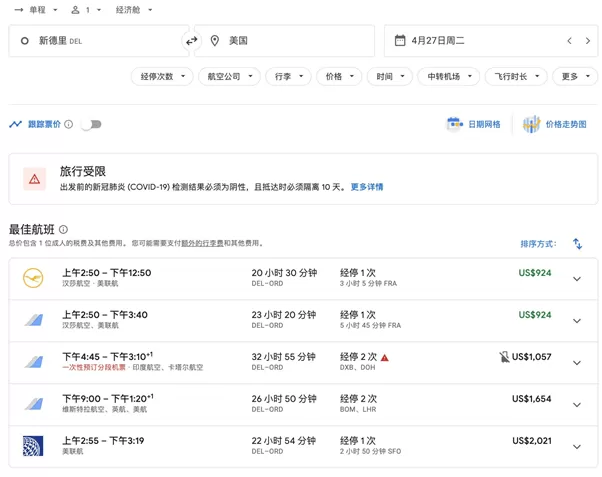Click the 26 小时 50 分钟 duration text
Viewport: 602px width, 477px height.
coord(284,399)
